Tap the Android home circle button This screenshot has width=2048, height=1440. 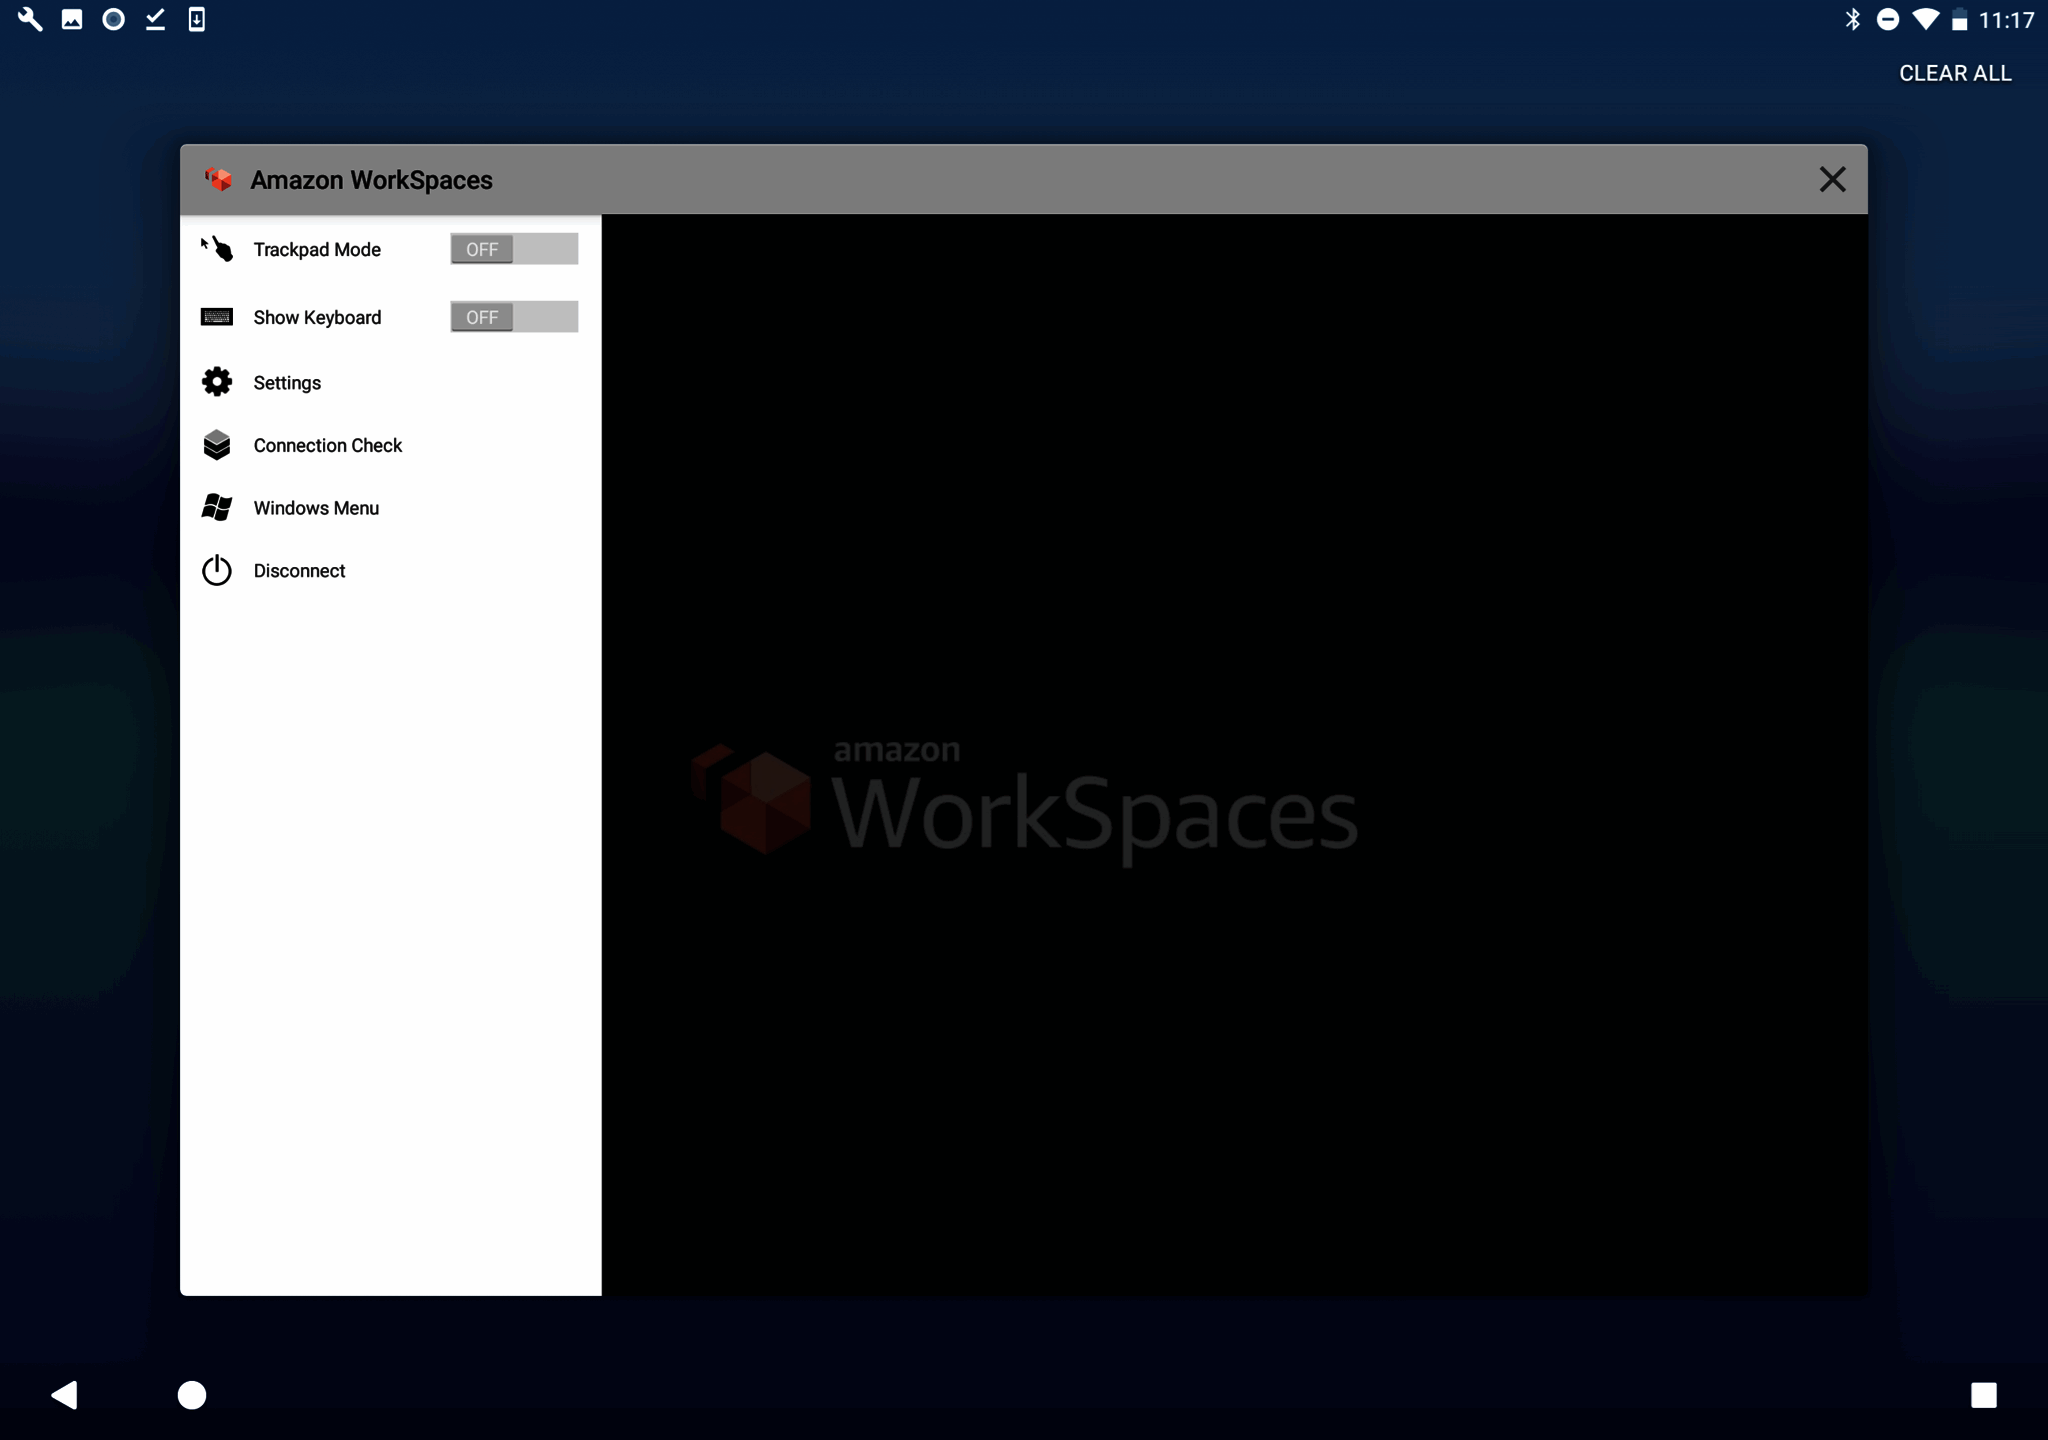(x=192, y=1395)
